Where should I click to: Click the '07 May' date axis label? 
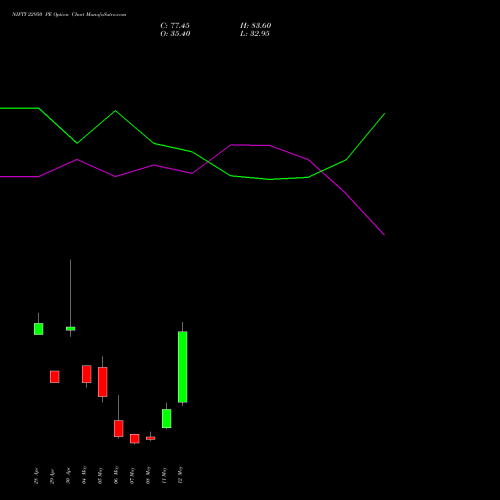click(132, 475)
